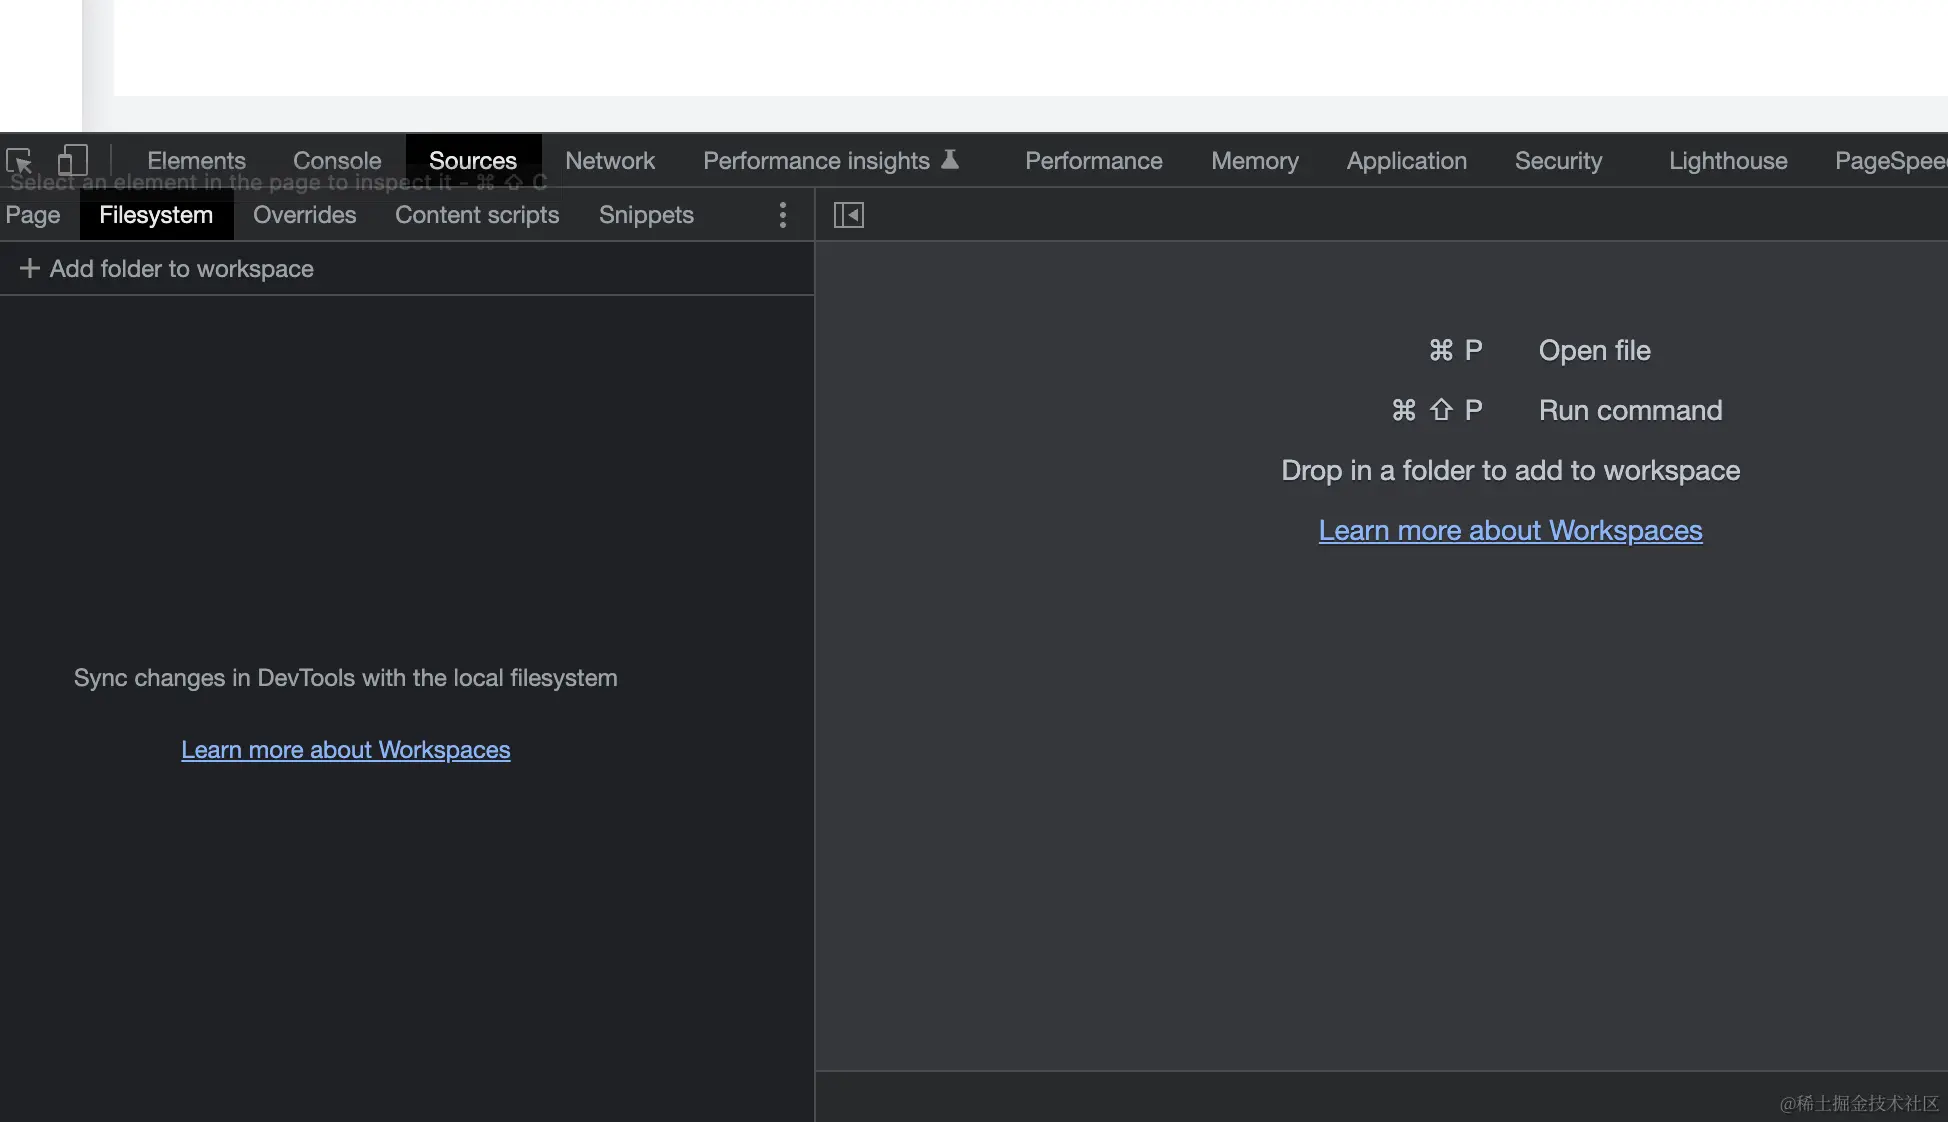
Task: Toggle the device toolbar icon
Action: click(x=72, y=160)
